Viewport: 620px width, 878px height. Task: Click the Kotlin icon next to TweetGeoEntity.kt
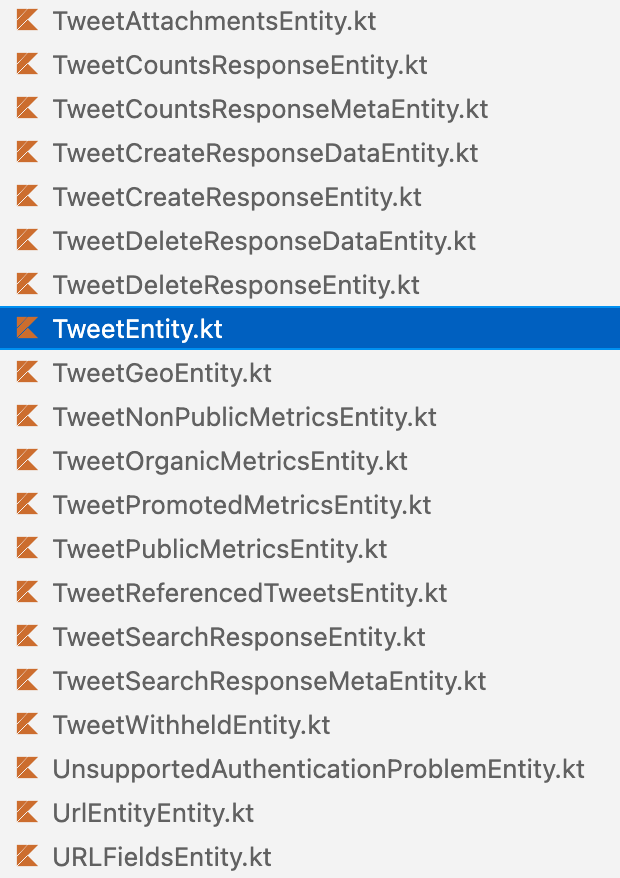(x=26, y=372)
